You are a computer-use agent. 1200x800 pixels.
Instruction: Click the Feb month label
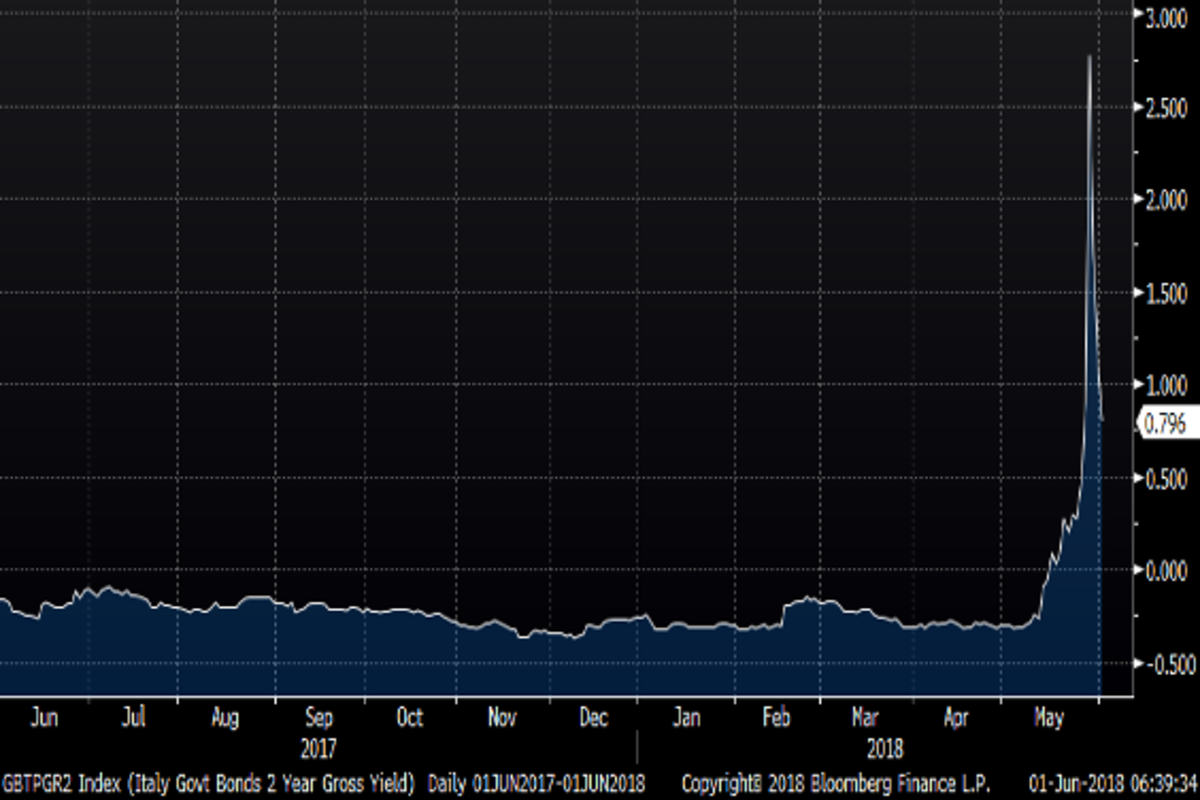pos(776,718)
